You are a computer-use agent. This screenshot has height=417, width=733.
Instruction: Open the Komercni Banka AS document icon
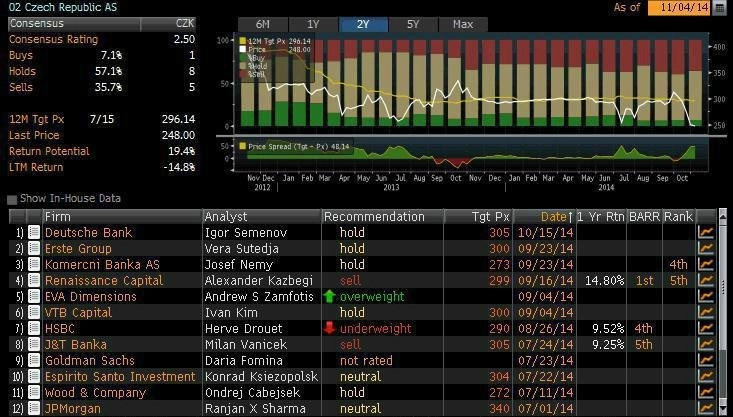point(34,264)
